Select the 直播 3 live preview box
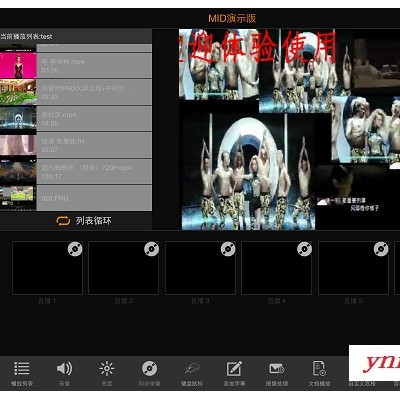This screenshot has height=400, width=400. point(200,268)
